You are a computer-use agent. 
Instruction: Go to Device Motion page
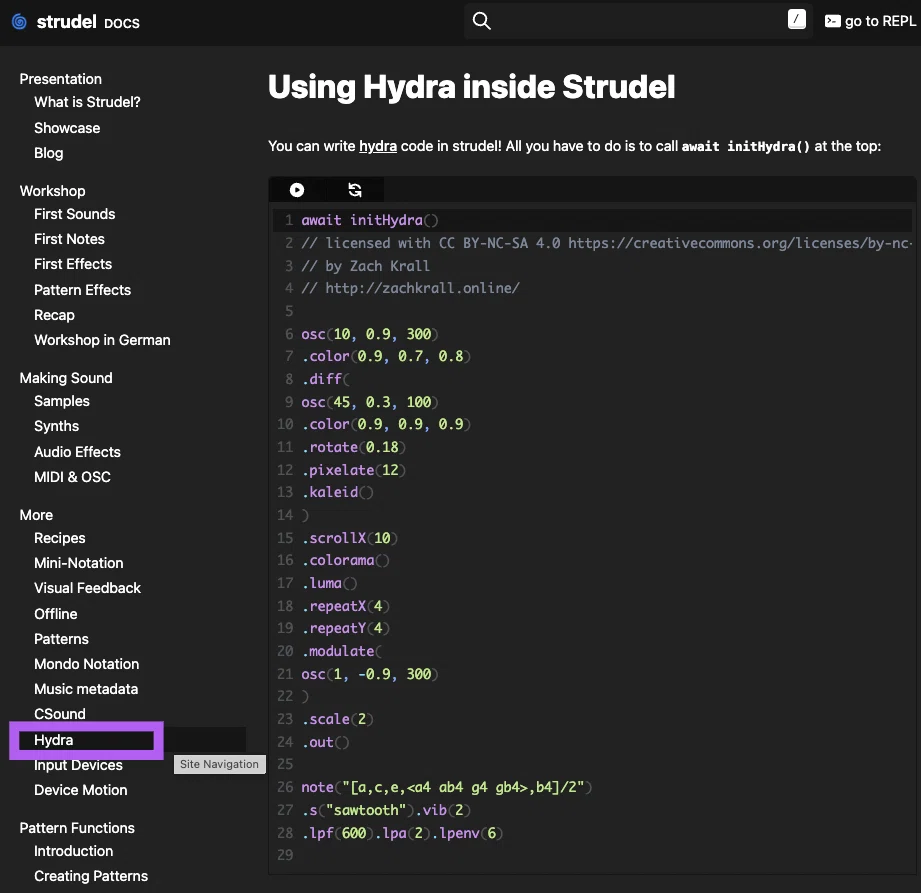(80, 790)
